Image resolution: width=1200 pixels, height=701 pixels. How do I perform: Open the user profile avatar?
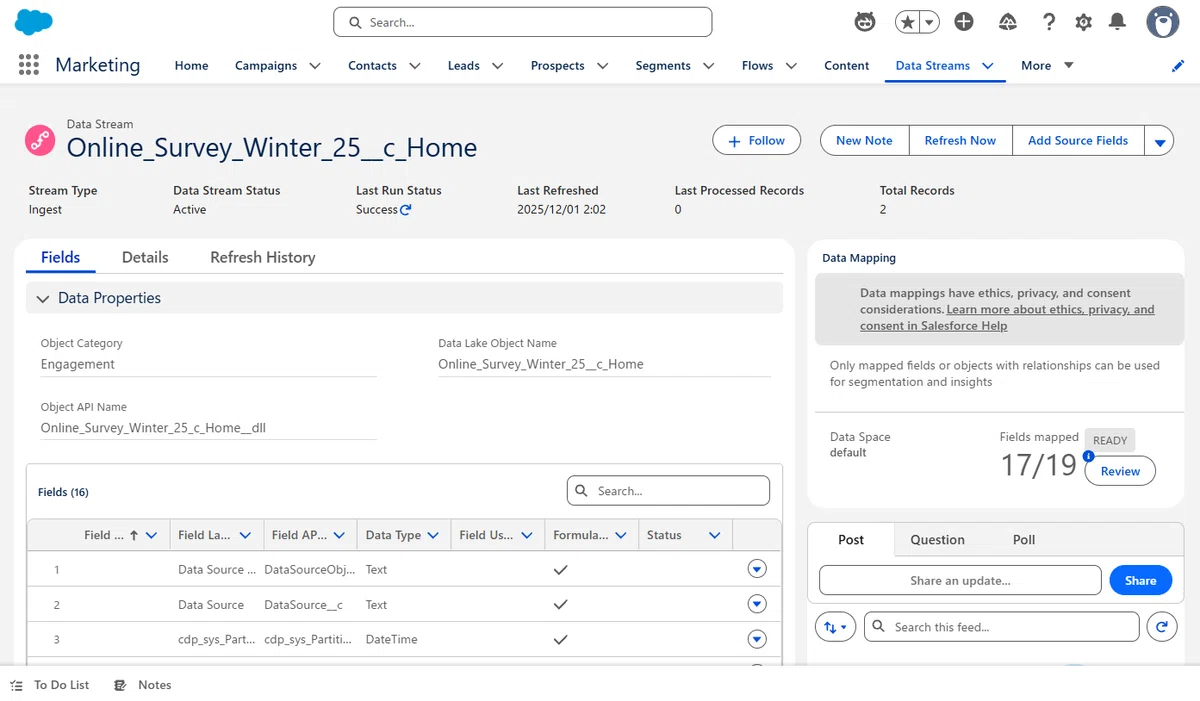point(1162,22)
